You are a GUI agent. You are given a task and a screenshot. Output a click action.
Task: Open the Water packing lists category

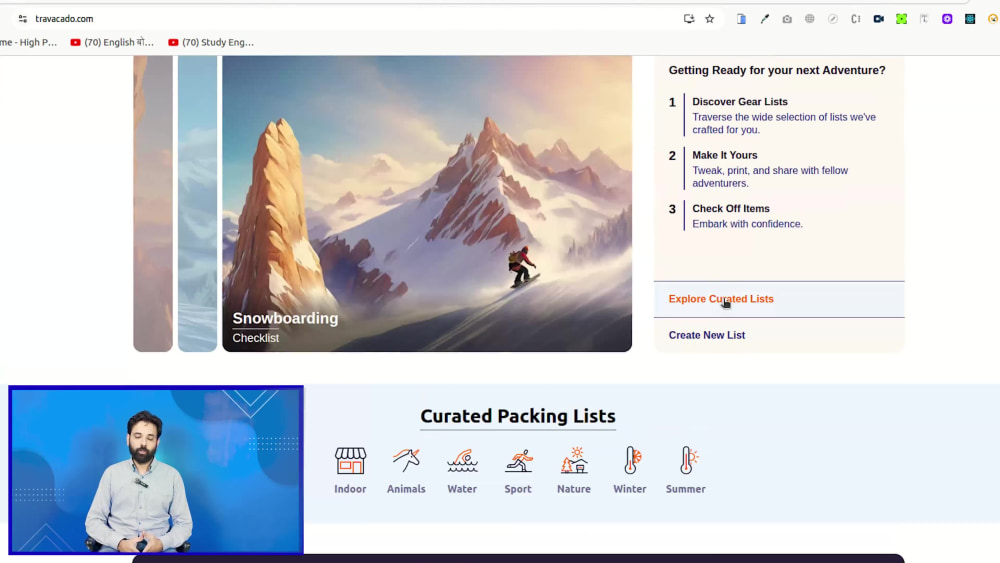point(462,471)
